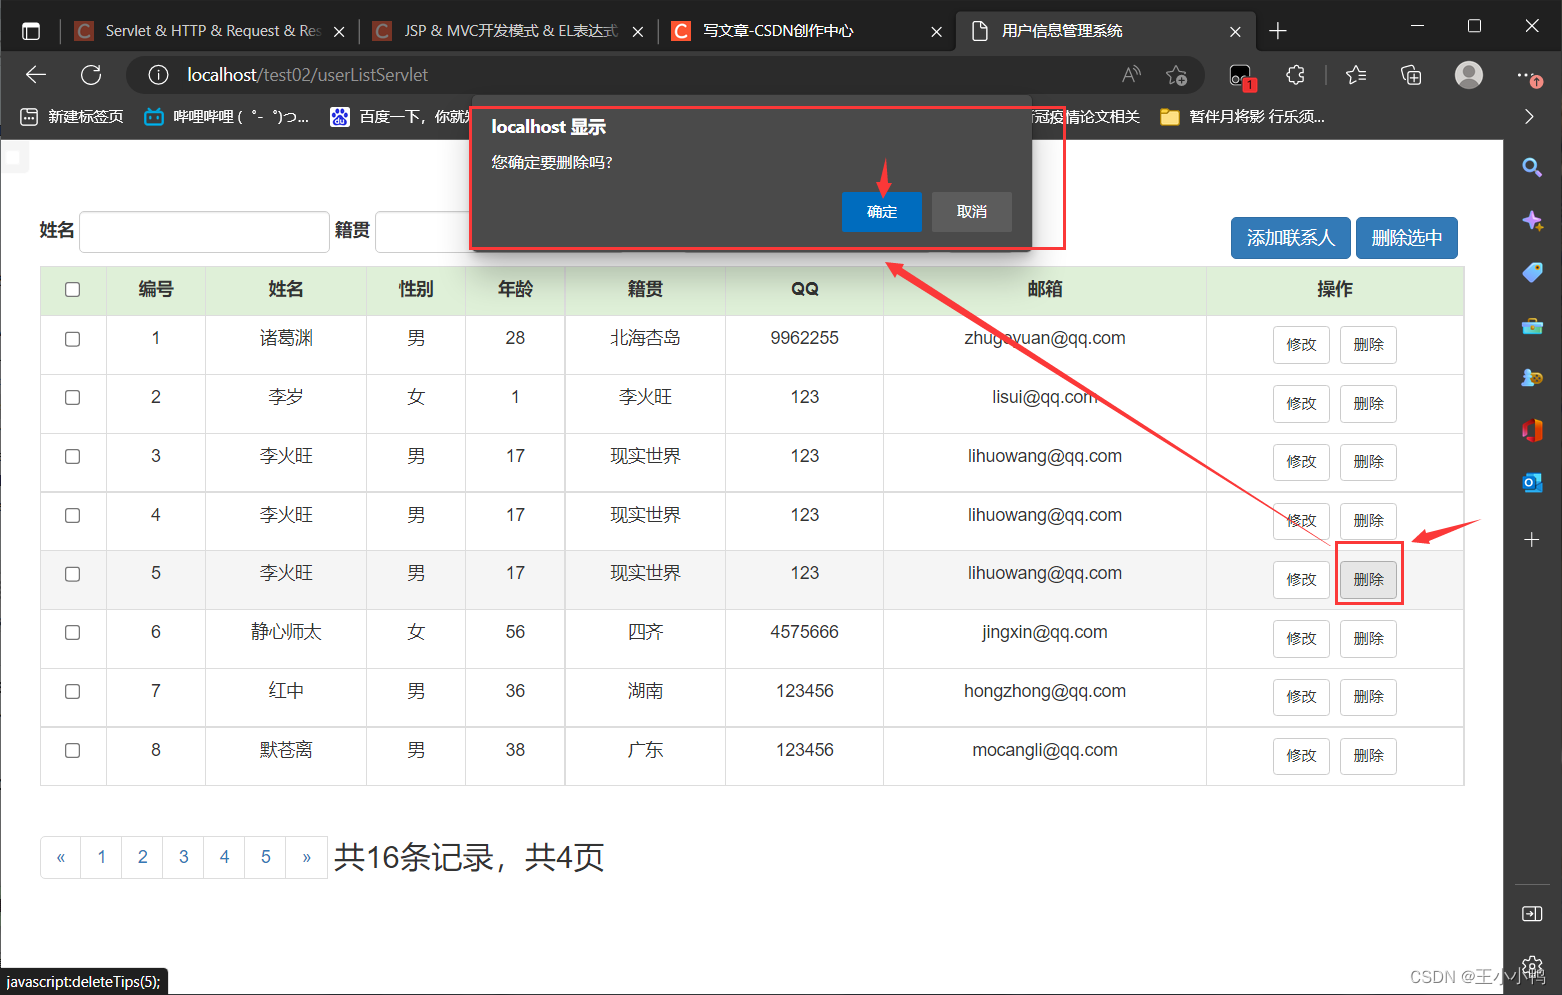The height and width of the screenshot is (995, 1562).
Task: Open the Outlook icon in the sidebar
Action: point(1531,483)
